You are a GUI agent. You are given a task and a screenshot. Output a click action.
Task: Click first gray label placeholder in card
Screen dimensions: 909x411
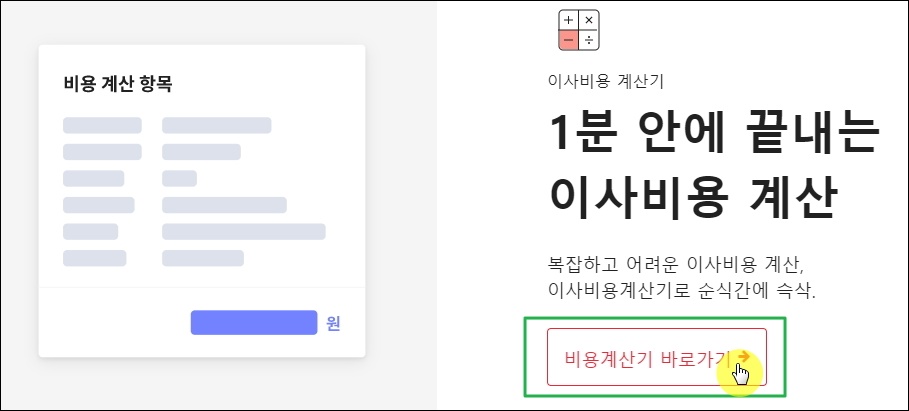pos(102,125)
